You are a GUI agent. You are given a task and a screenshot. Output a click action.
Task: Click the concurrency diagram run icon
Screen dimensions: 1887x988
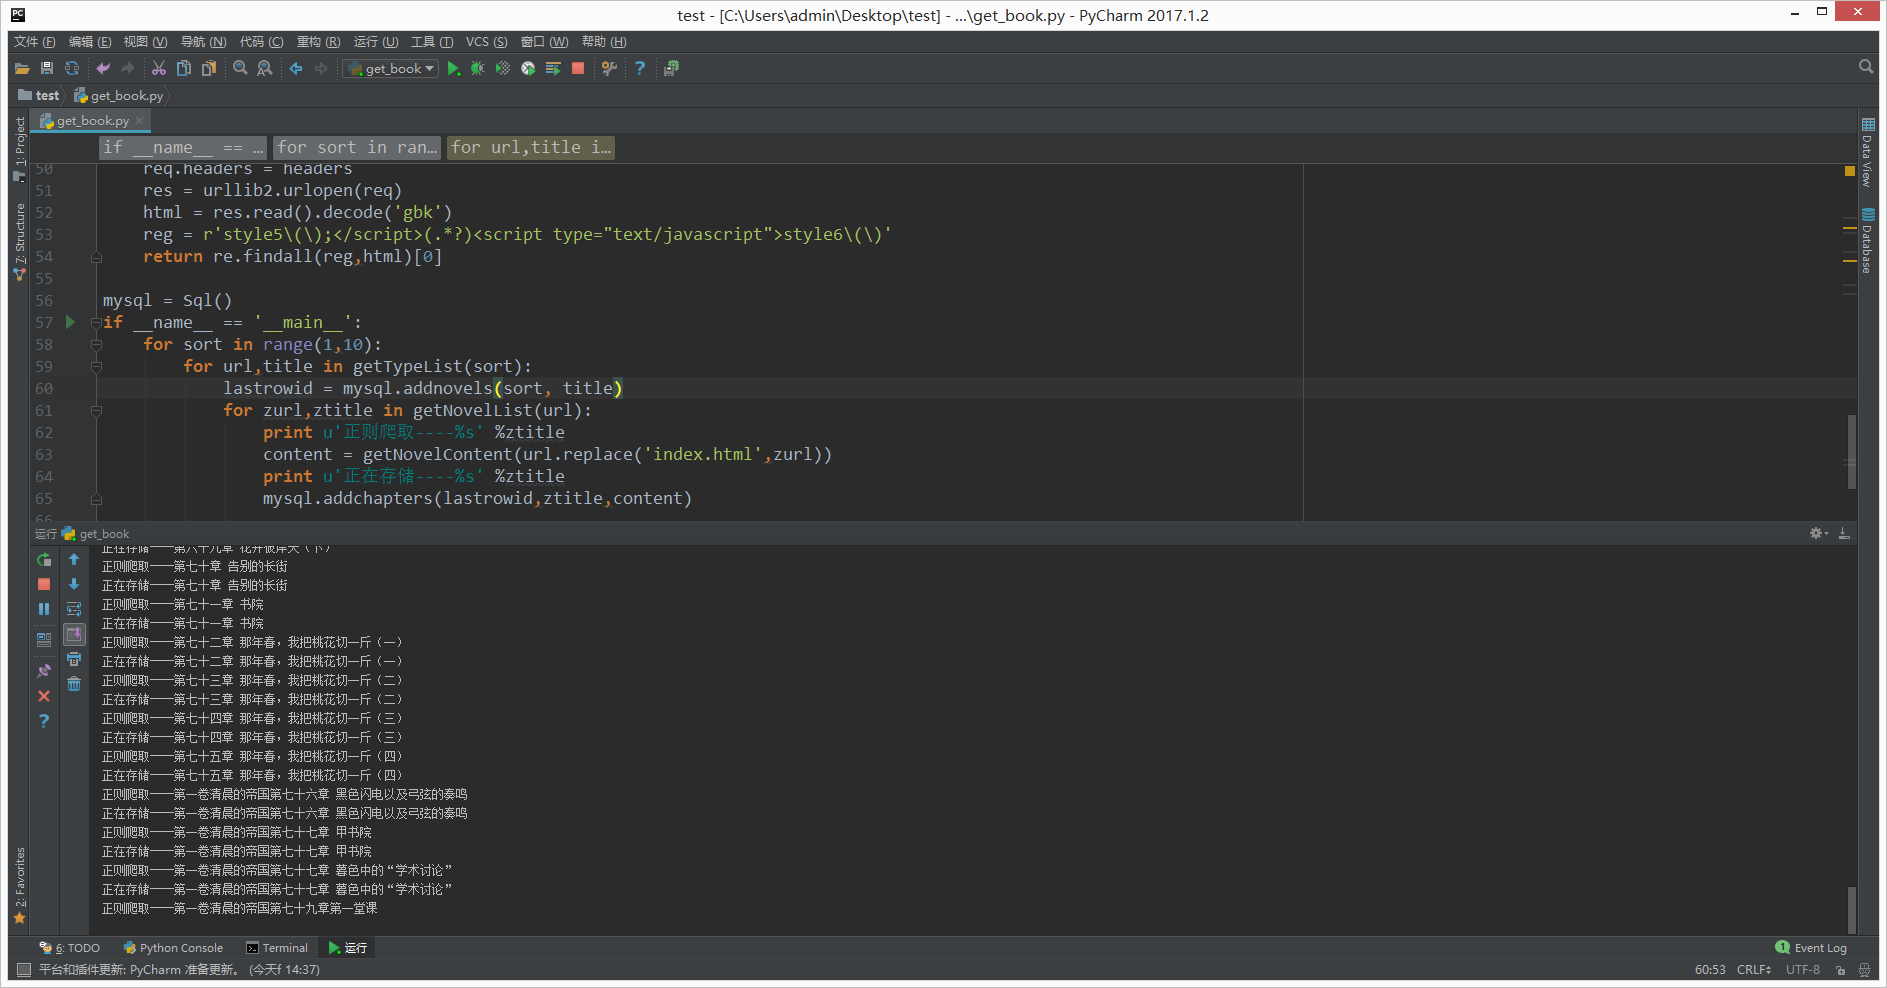[553, 68]
